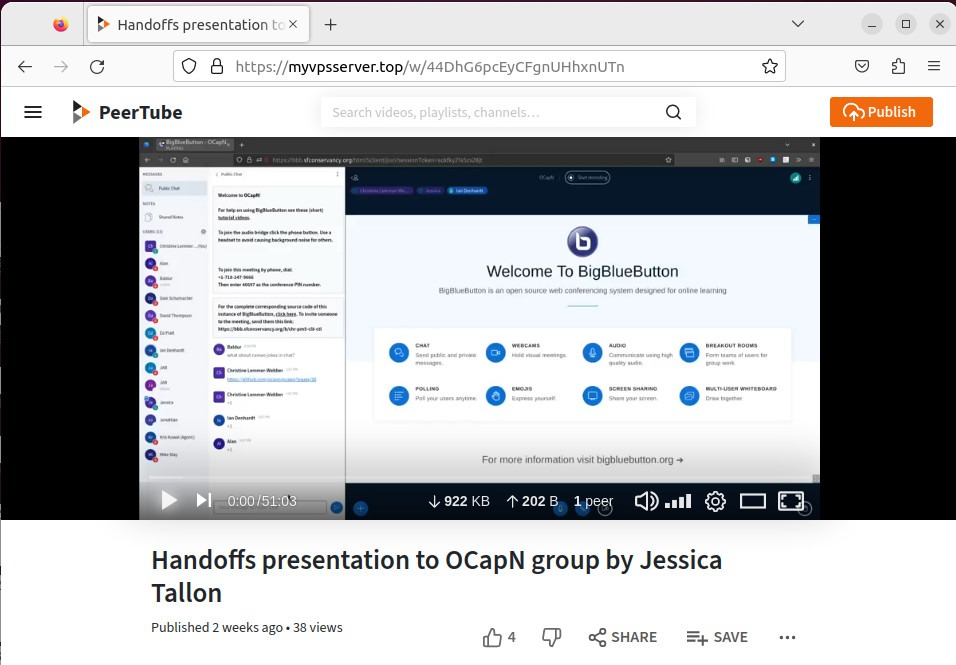
Task: Open the more-actions ellipsis under the video
Action: [787, 637]
